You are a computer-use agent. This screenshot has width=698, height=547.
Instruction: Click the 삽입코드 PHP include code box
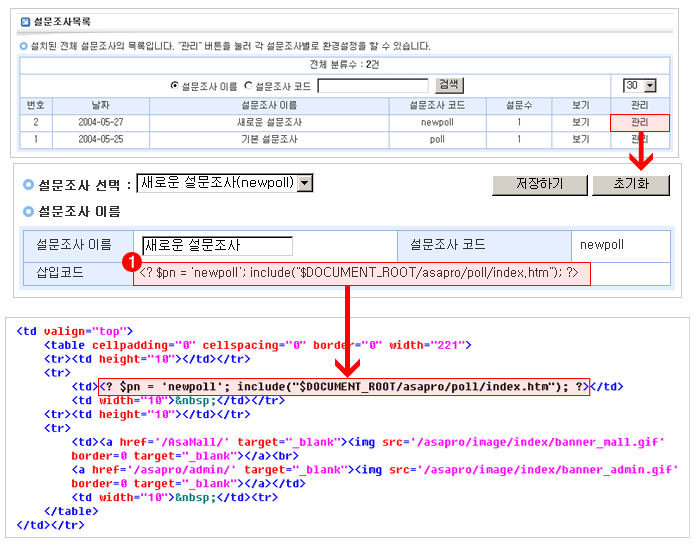(x=361, y=273)
